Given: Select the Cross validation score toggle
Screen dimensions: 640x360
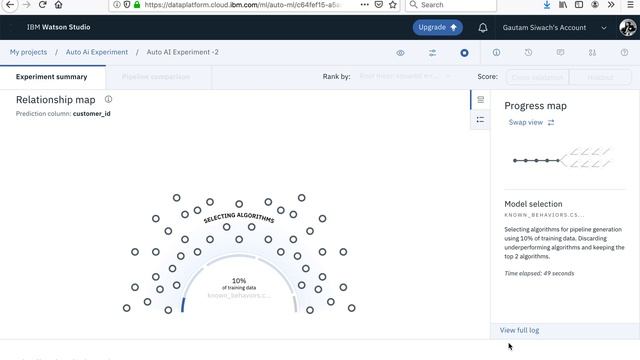Looking at the screenshot, I should 537,77.
